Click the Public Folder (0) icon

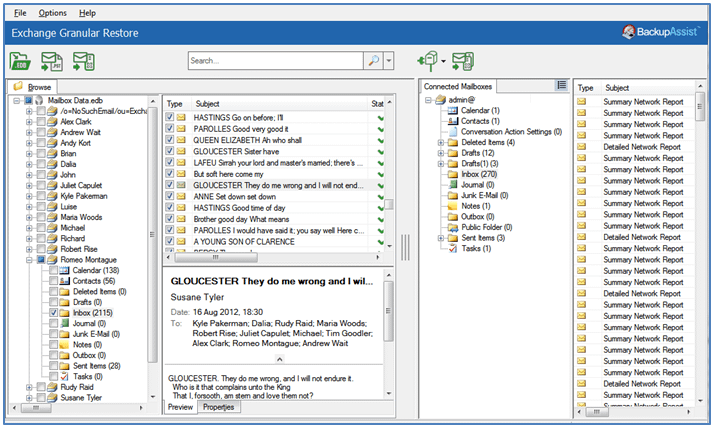click(x=453, y=227)
